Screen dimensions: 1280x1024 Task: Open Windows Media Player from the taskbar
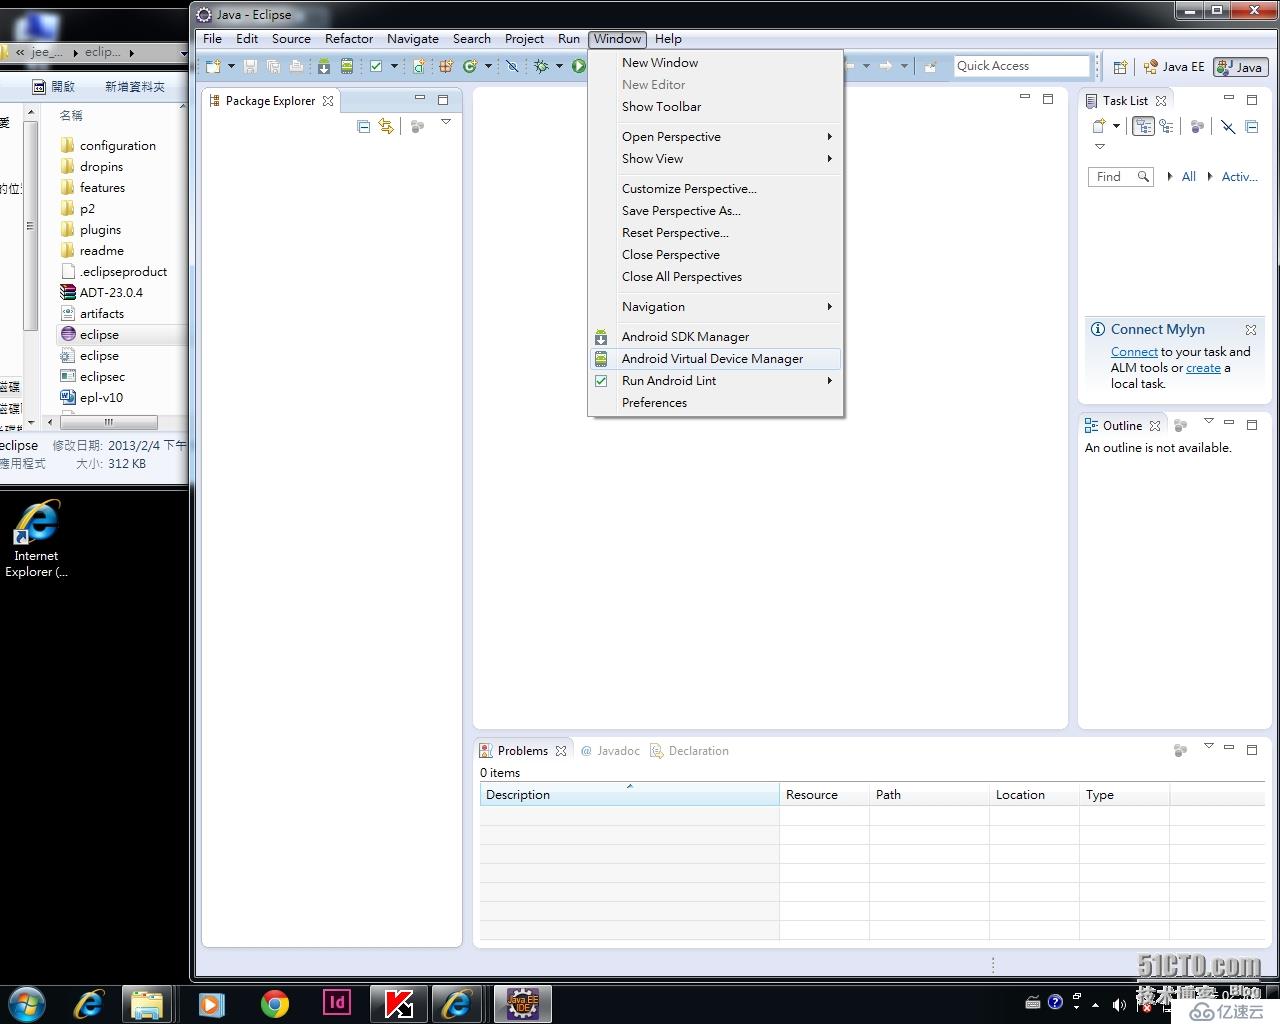[211, 1003]
